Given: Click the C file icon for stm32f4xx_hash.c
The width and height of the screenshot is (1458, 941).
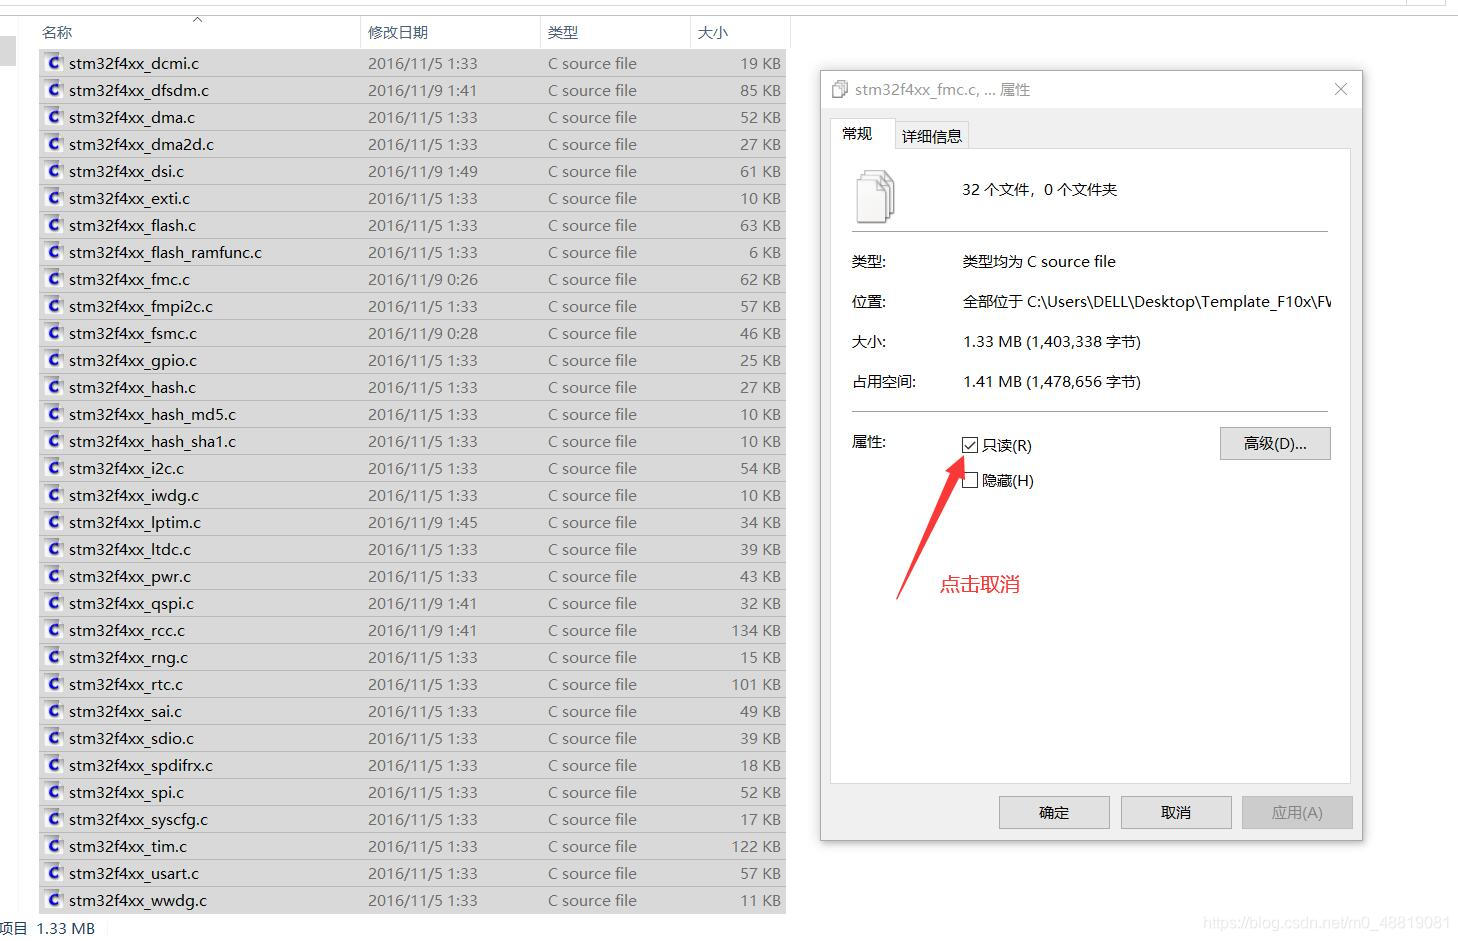Looking at the screenshot, I should pos(54,386).
